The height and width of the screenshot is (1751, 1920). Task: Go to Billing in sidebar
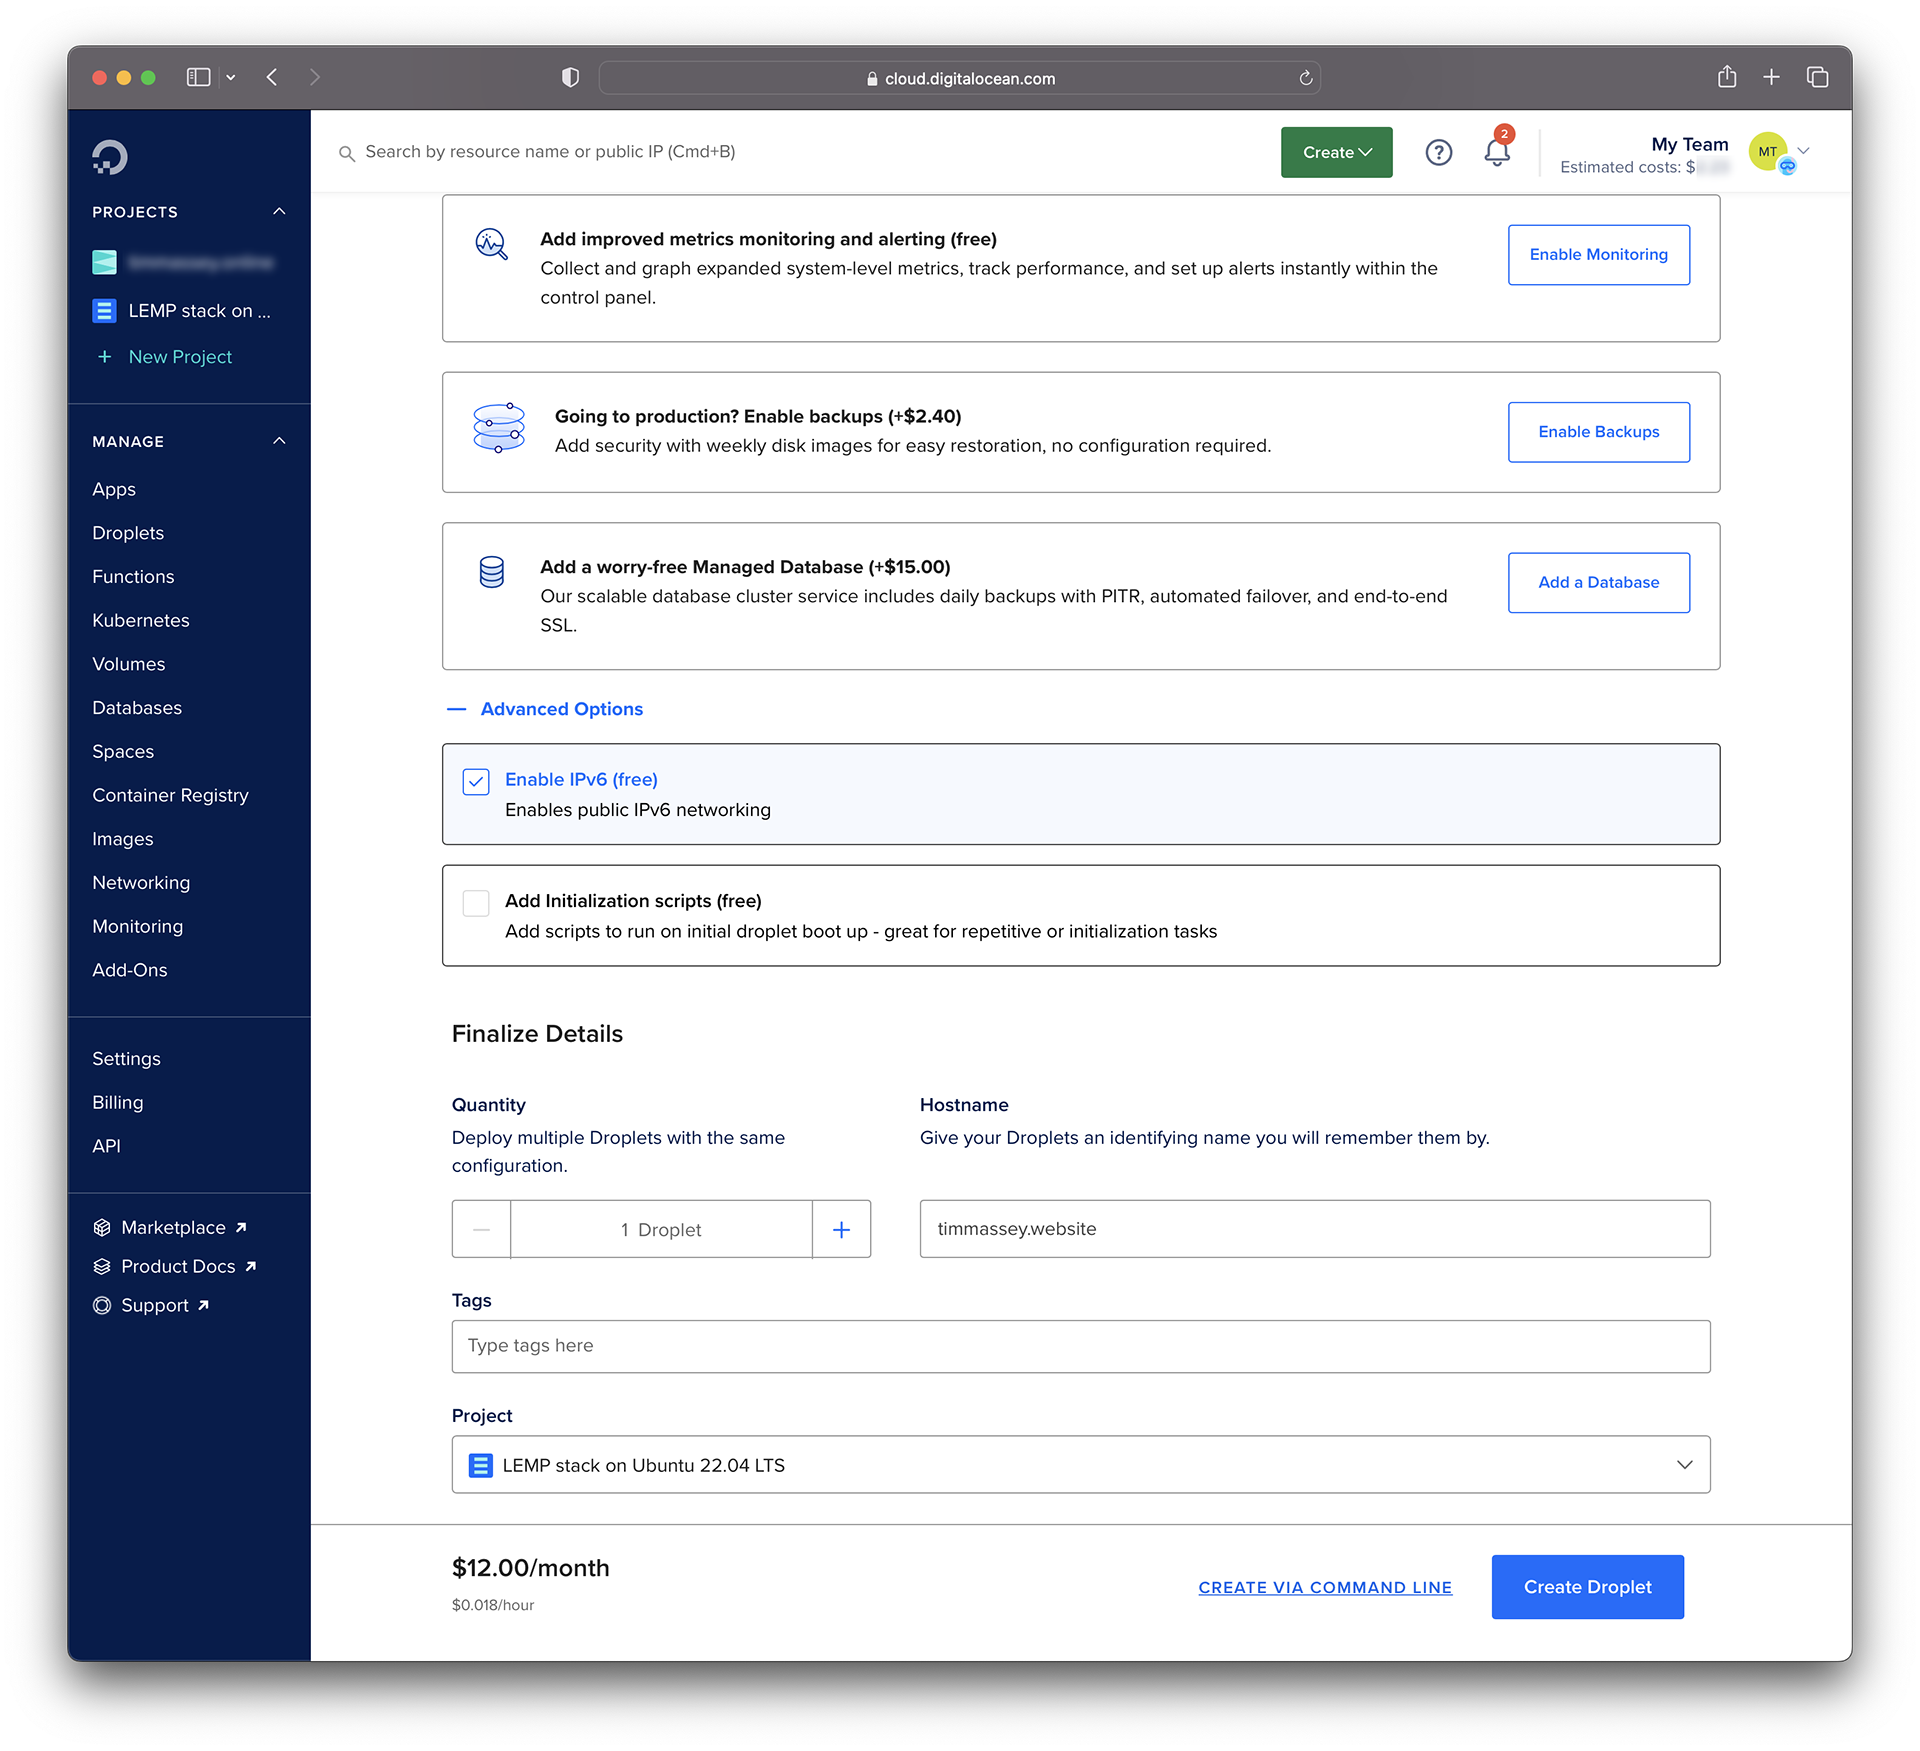[x=118, y=1102]
